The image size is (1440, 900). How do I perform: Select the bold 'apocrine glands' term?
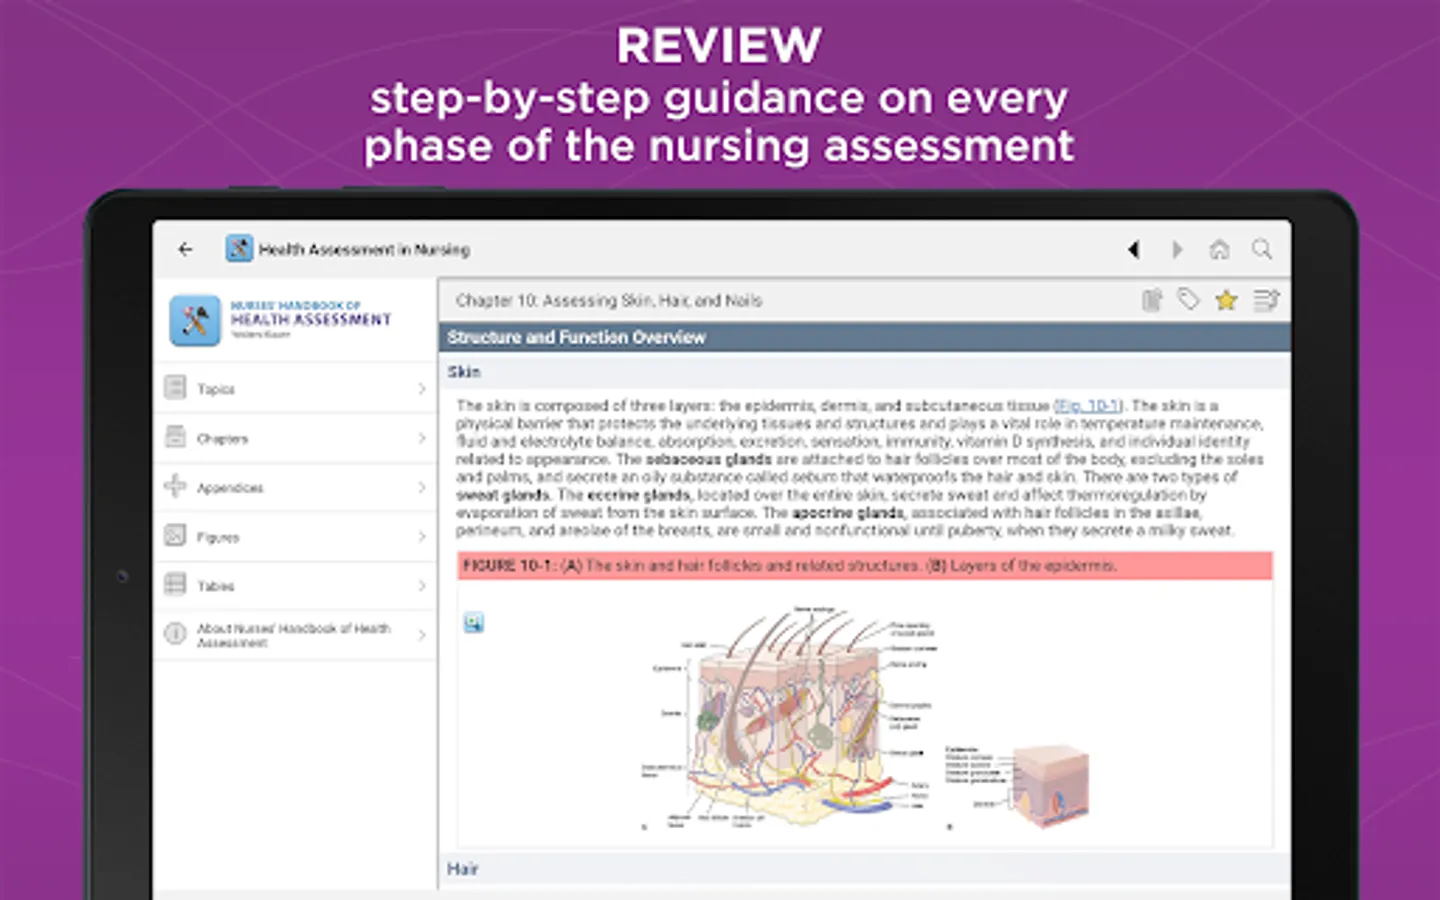[849, 513]
